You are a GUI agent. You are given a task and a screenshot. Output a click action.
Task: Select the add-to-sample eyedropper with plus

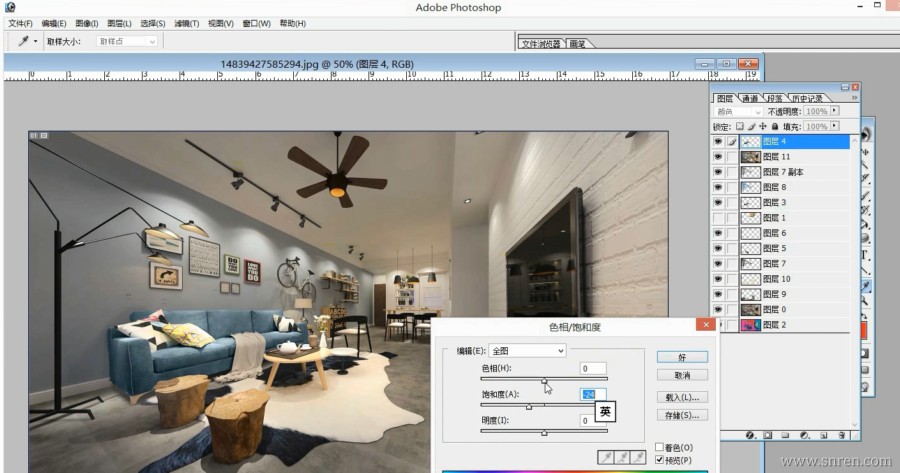pyautogui.click(x=622, y=457)
